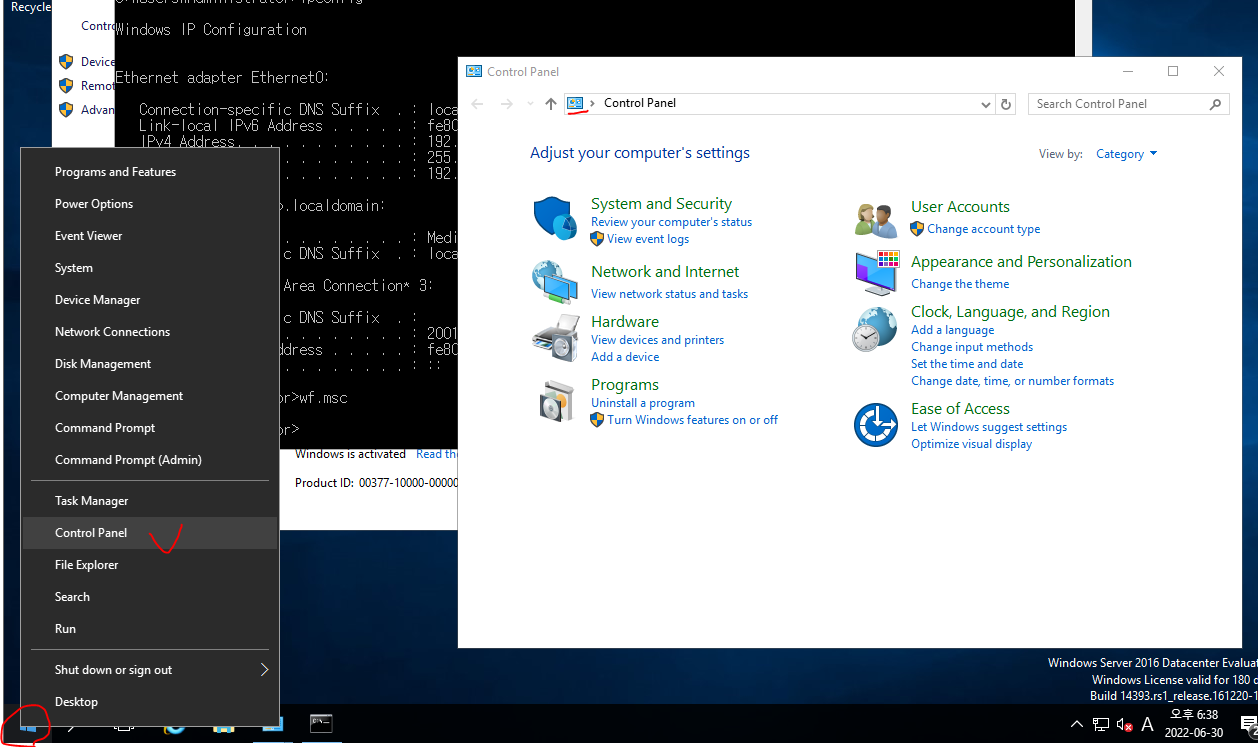Click View devices and printers link

[x=657, y=340]
